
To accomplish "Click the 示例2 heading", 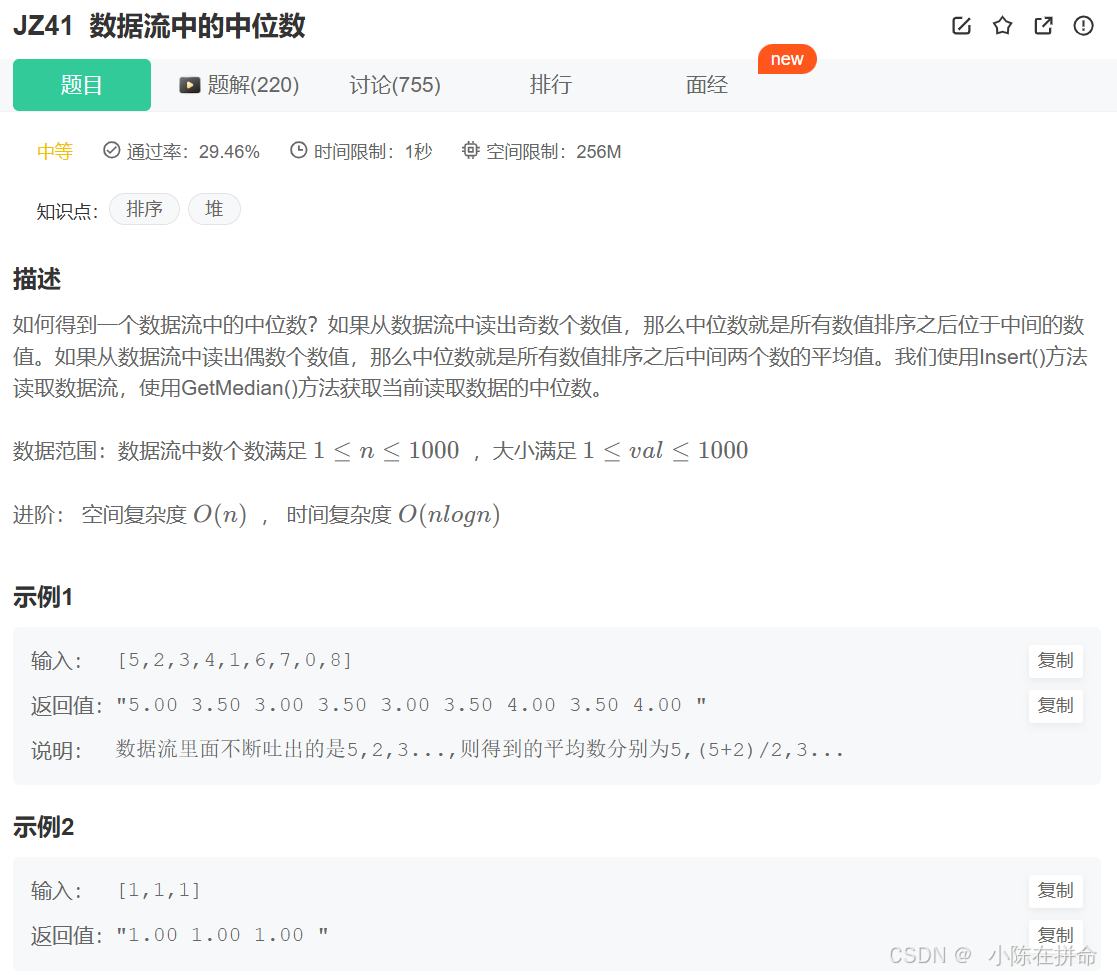I will [43, 828].
